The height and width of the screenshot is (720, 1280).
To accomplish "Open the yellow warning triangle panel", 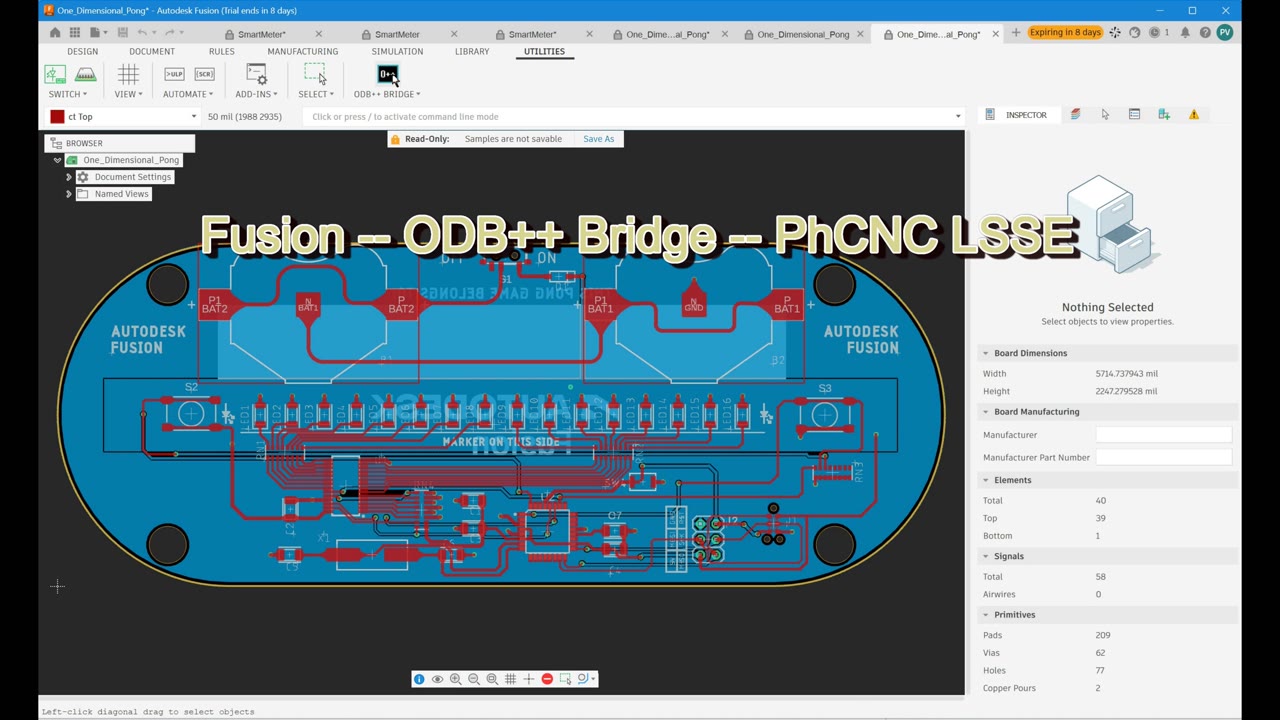I will pos(1194,115).
